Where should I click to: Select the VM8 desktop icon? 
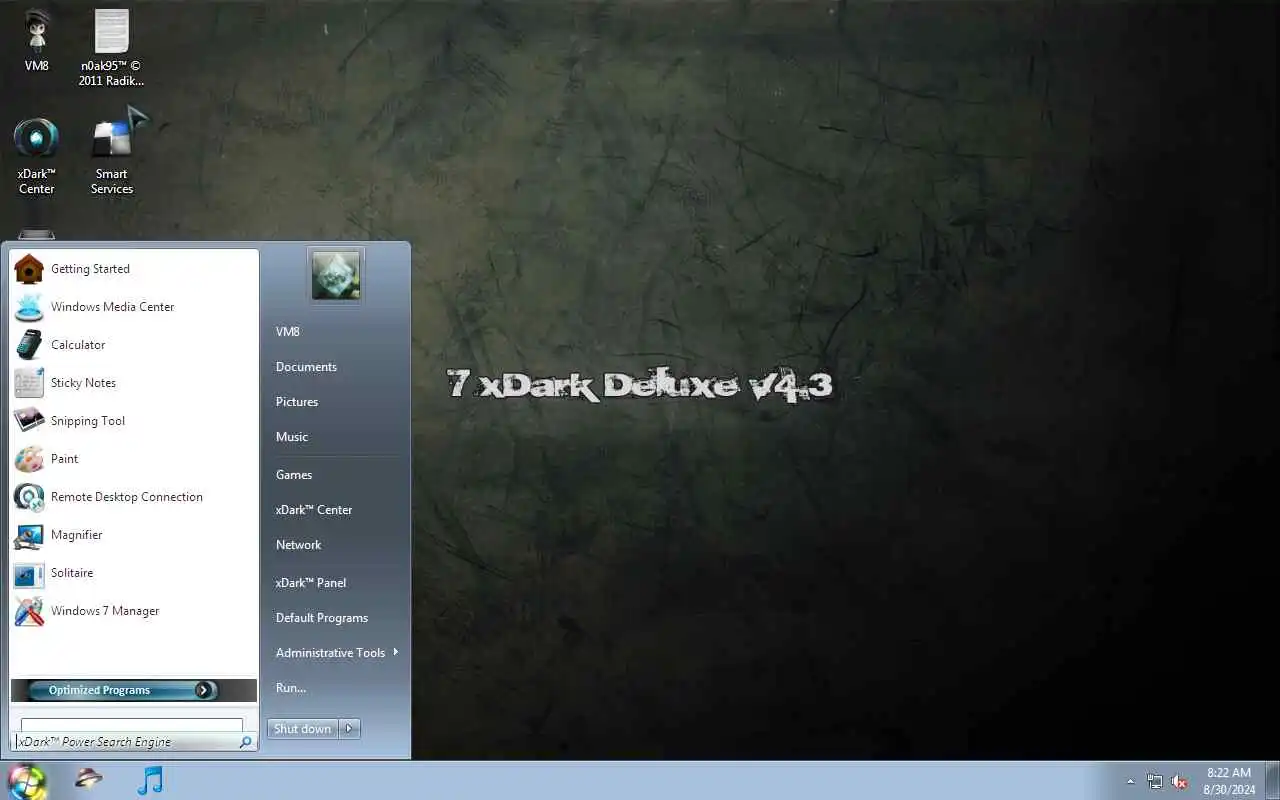[x=37, y=41]
